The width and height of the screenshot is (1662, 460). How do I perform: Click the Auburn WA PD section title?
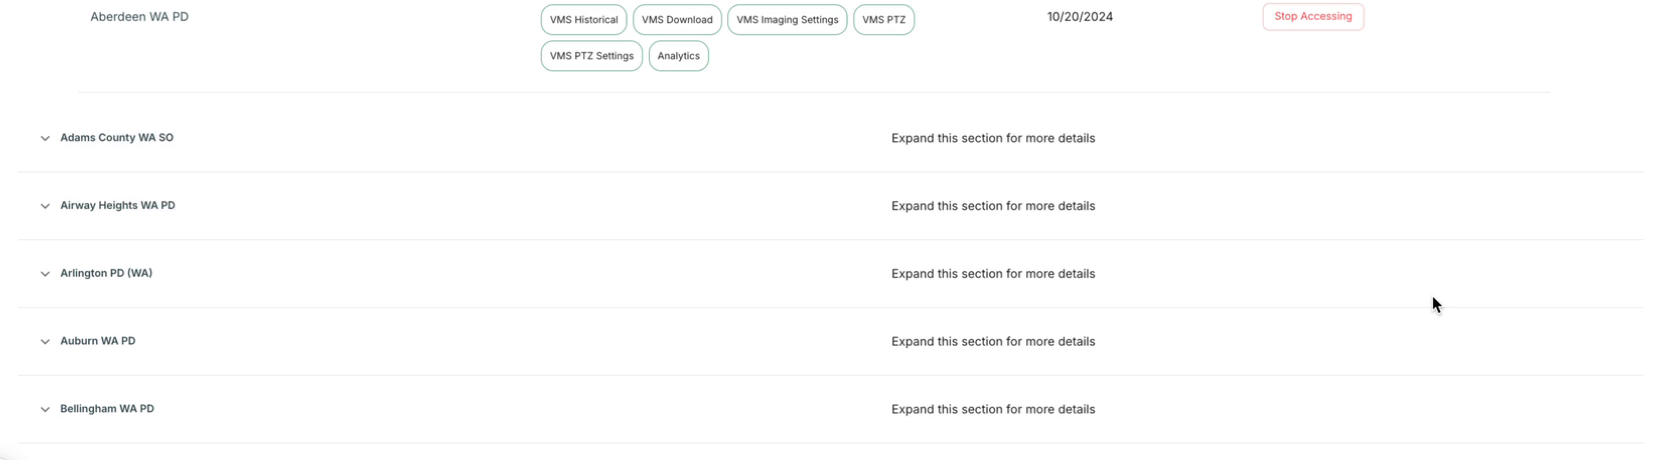point(97,341)
